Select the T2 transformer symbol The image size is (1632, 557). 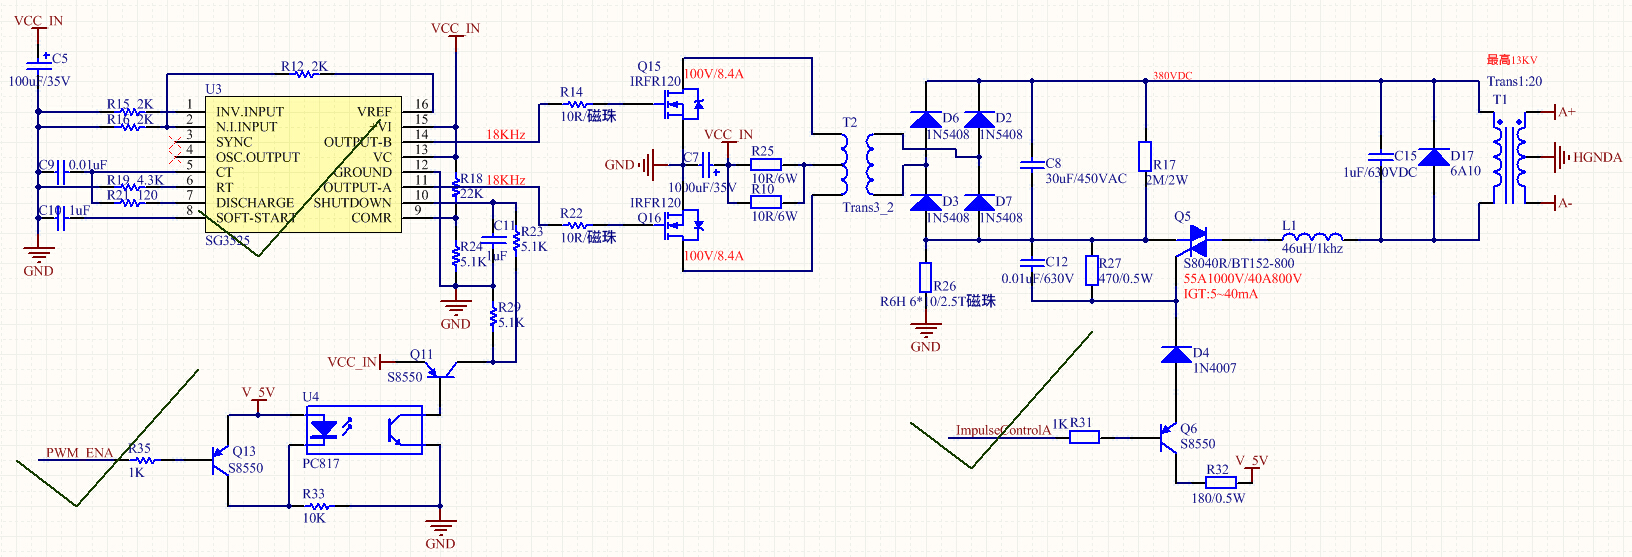[856, 165]
